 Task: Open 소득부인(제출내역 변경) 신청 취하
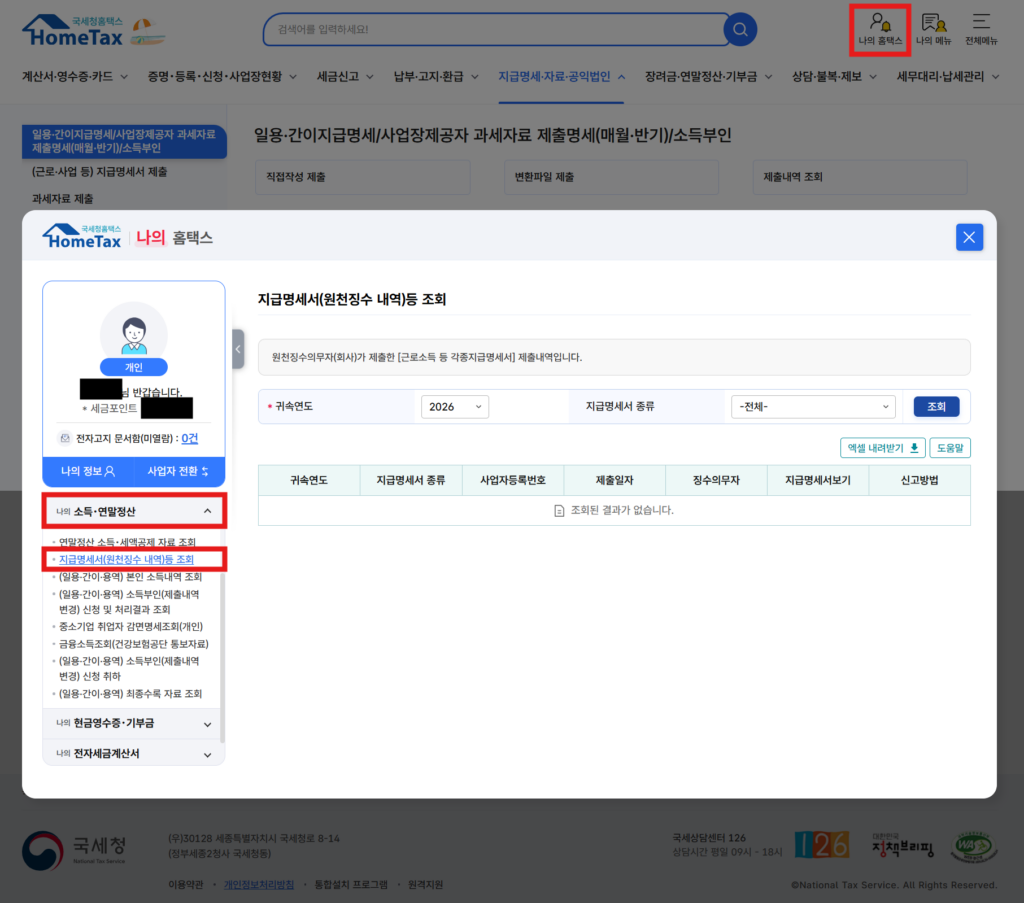tap(129, 669)
